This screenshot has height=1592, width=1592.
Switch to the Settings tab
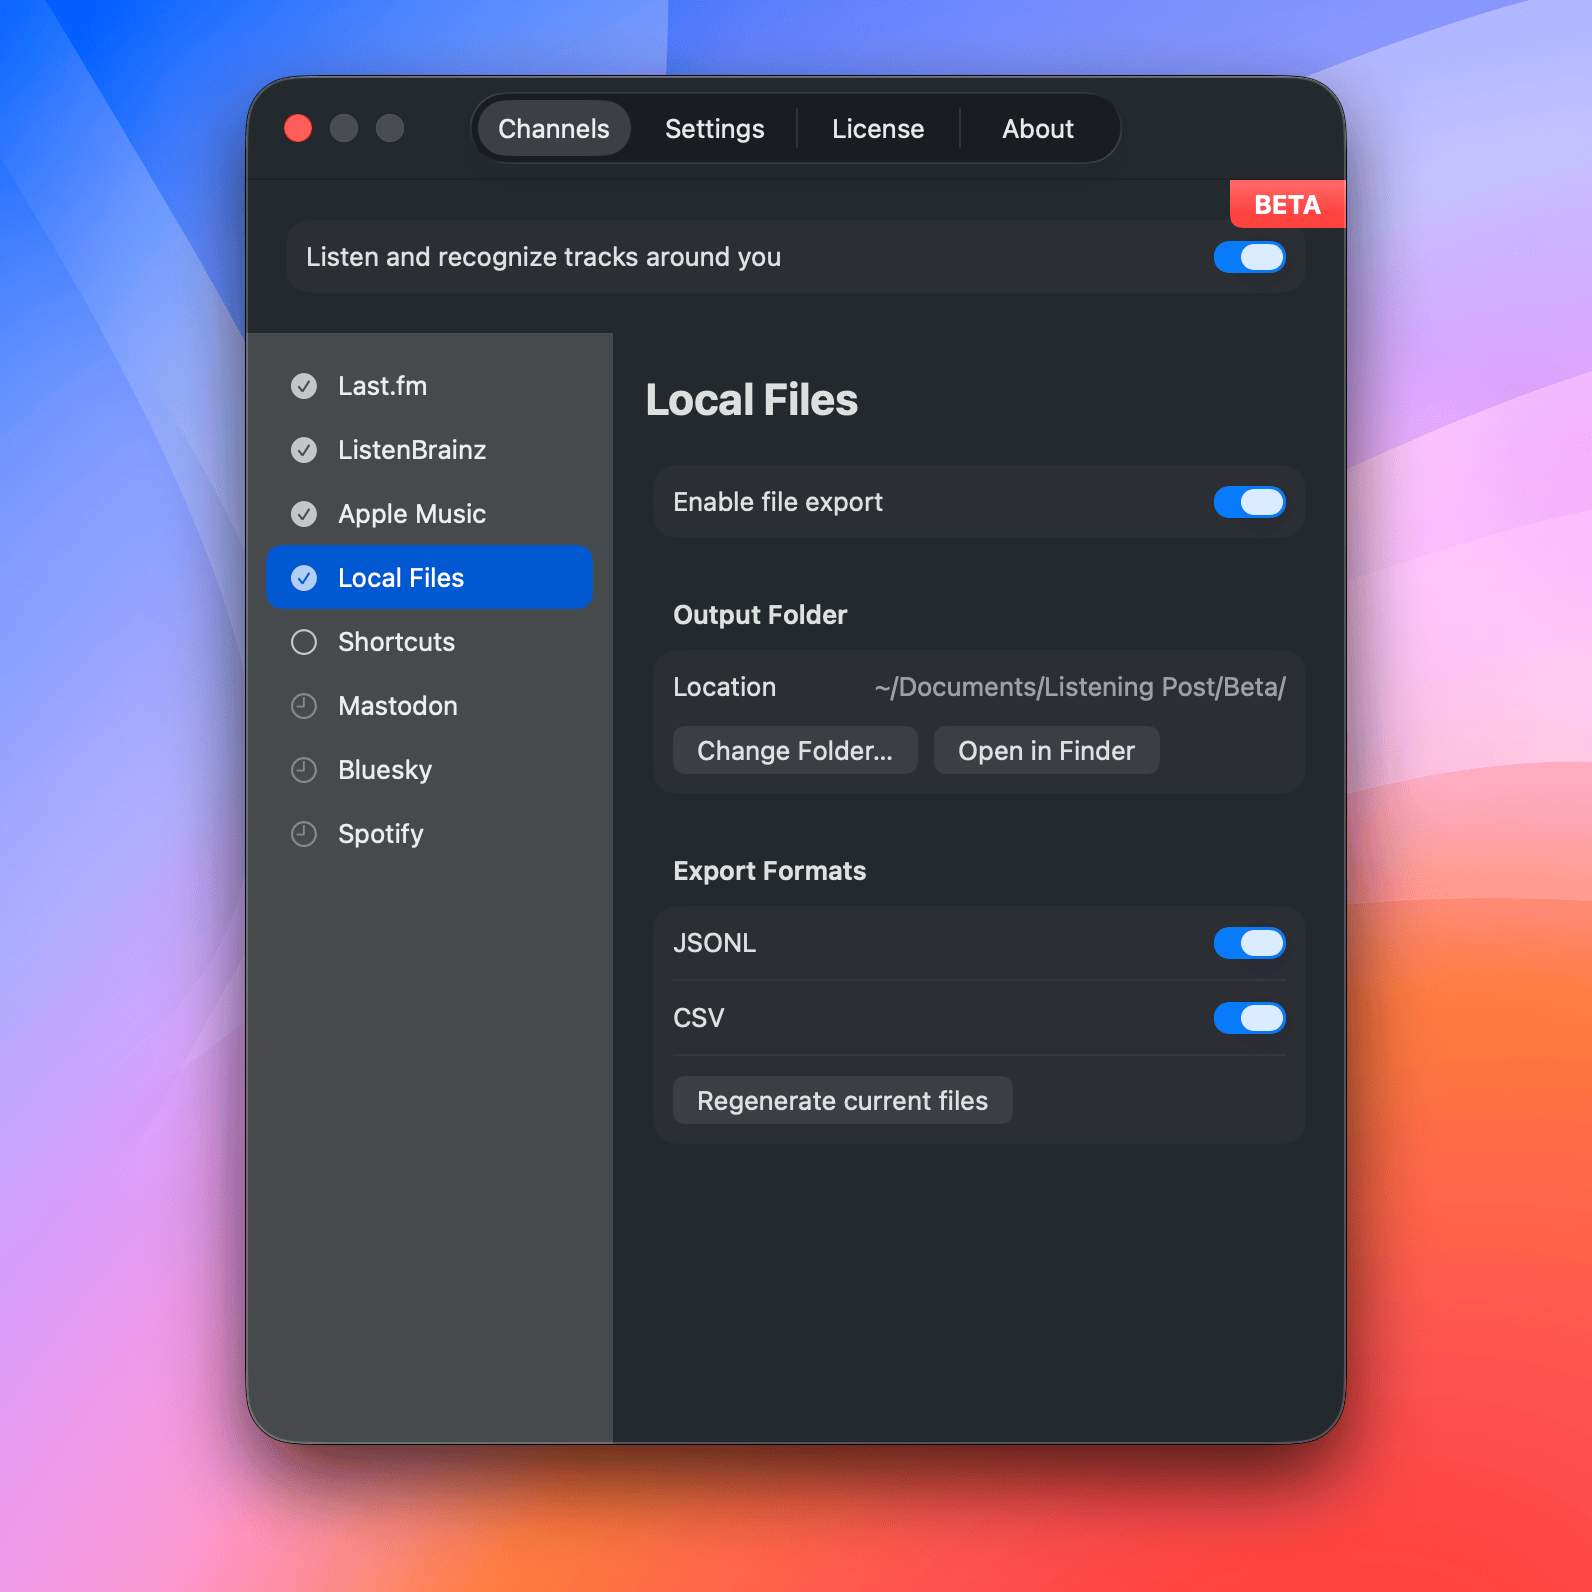click(x=714, y=129)
